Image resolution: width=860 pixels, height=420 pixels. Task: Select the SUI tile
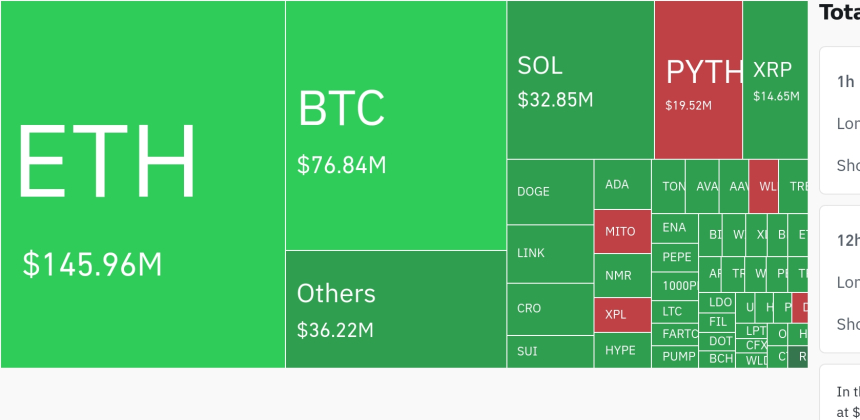[x=549, y=351]
